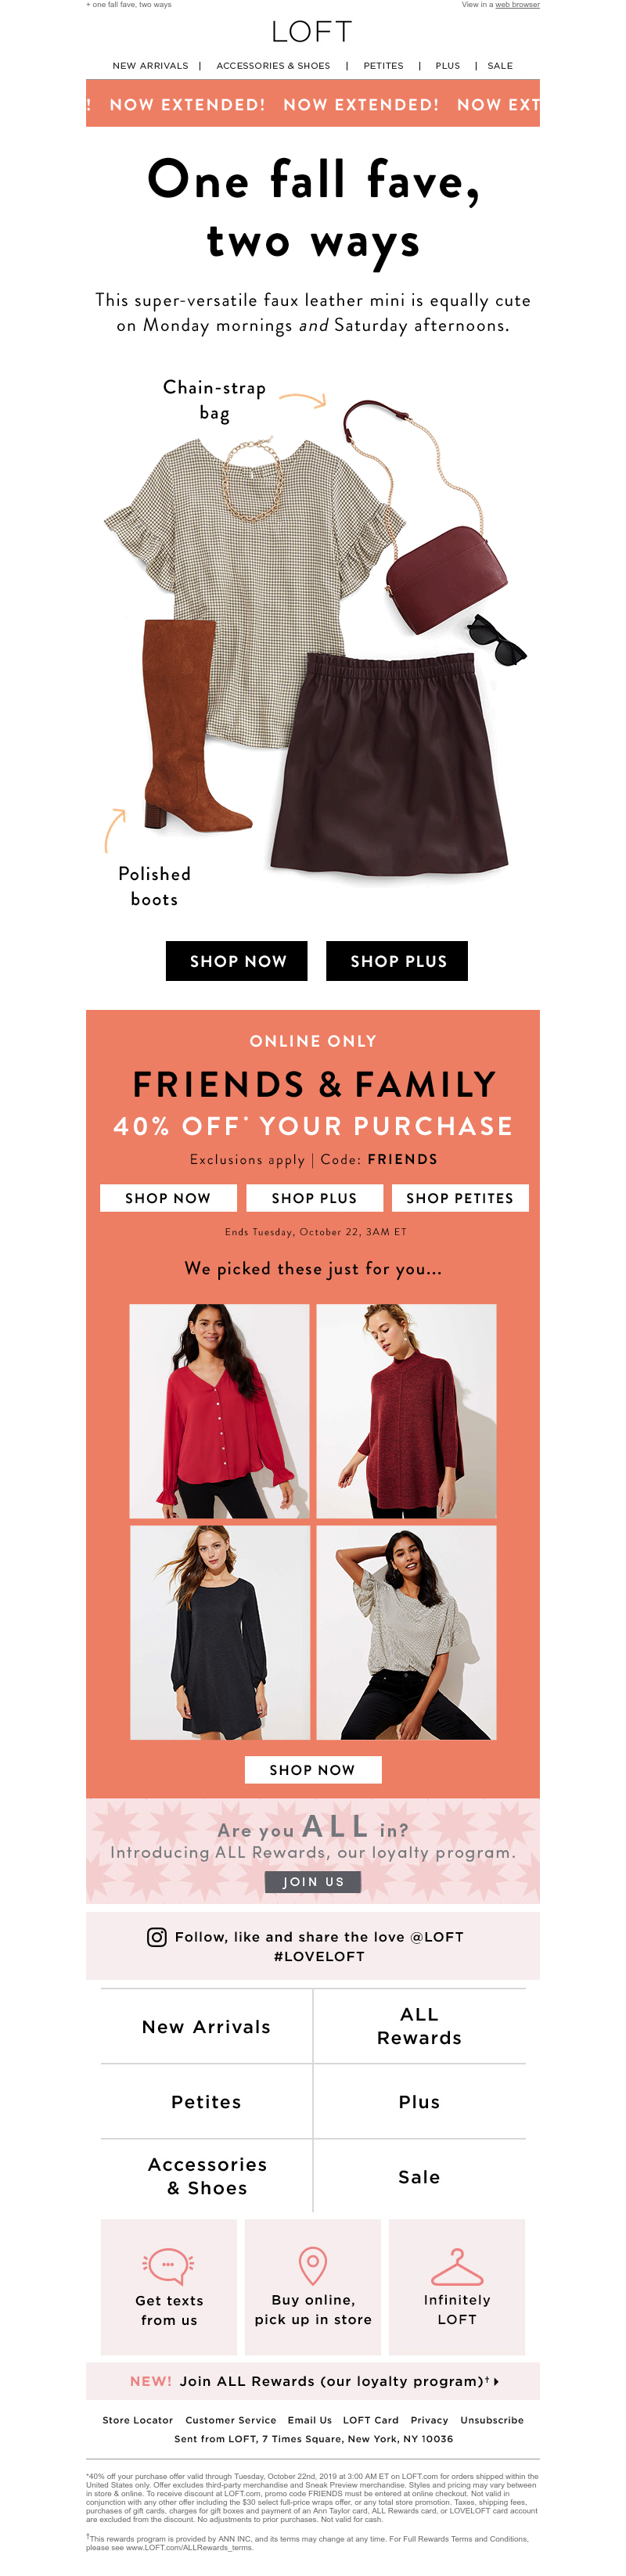Click the black Shop Plus button
The width and height of the screenshot is (626, 2576).
click(x=397, y=960)
